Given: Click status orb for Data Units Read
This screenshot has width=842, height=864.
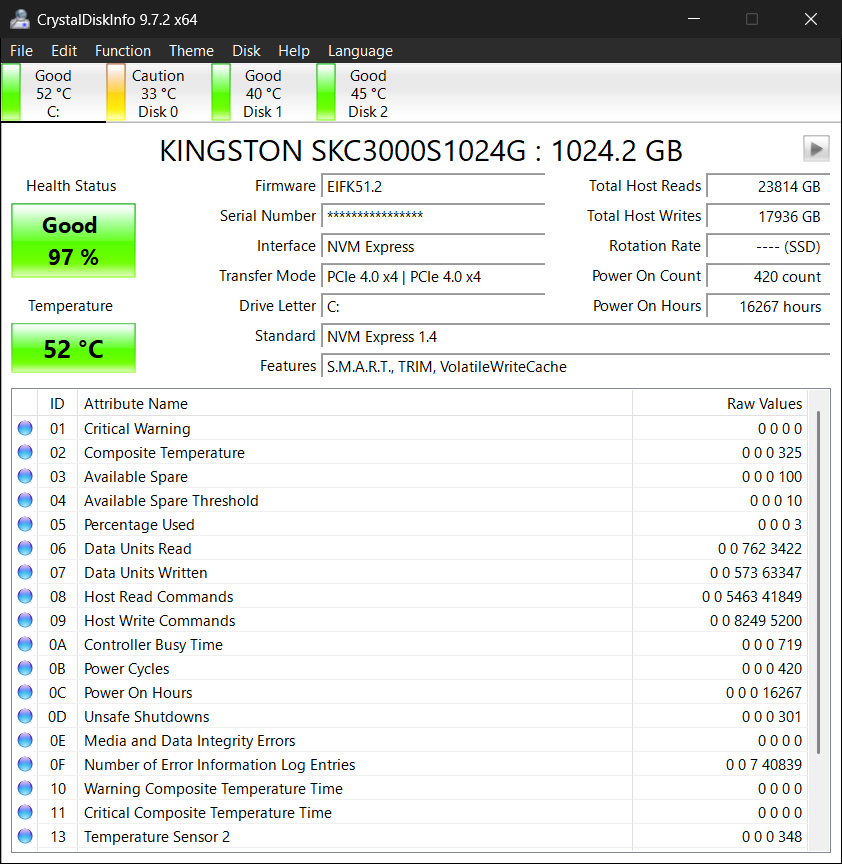Looking at the screenshot, I should (25, 548).
